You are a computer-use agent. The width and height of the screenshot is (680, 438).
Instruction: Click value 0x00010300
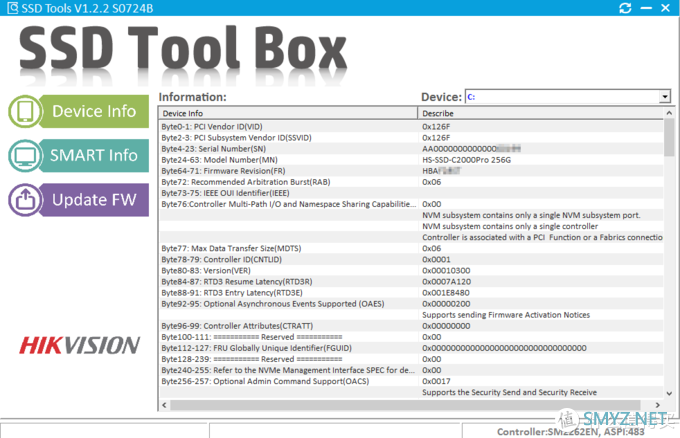tap(446, 271)
